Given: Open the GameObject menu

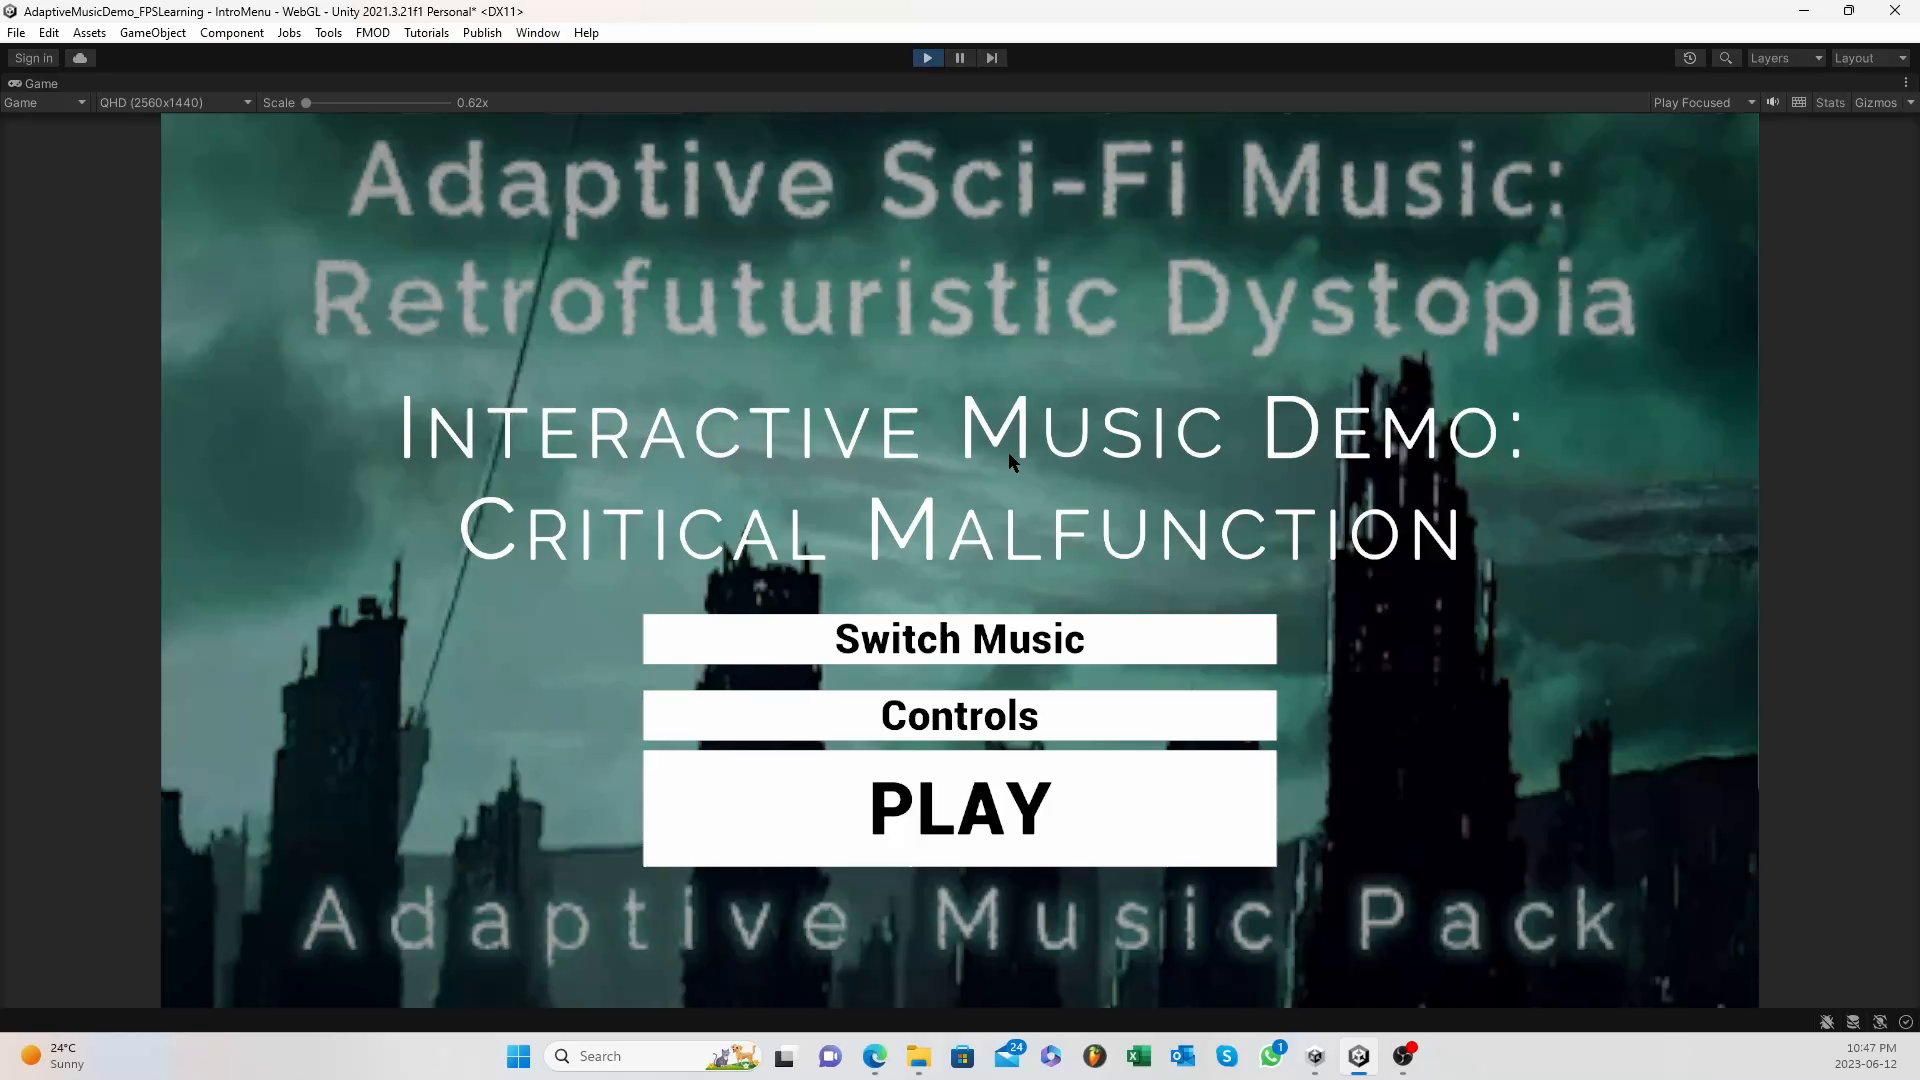Looking at the screenshot, I should click(x=153, y=32).
